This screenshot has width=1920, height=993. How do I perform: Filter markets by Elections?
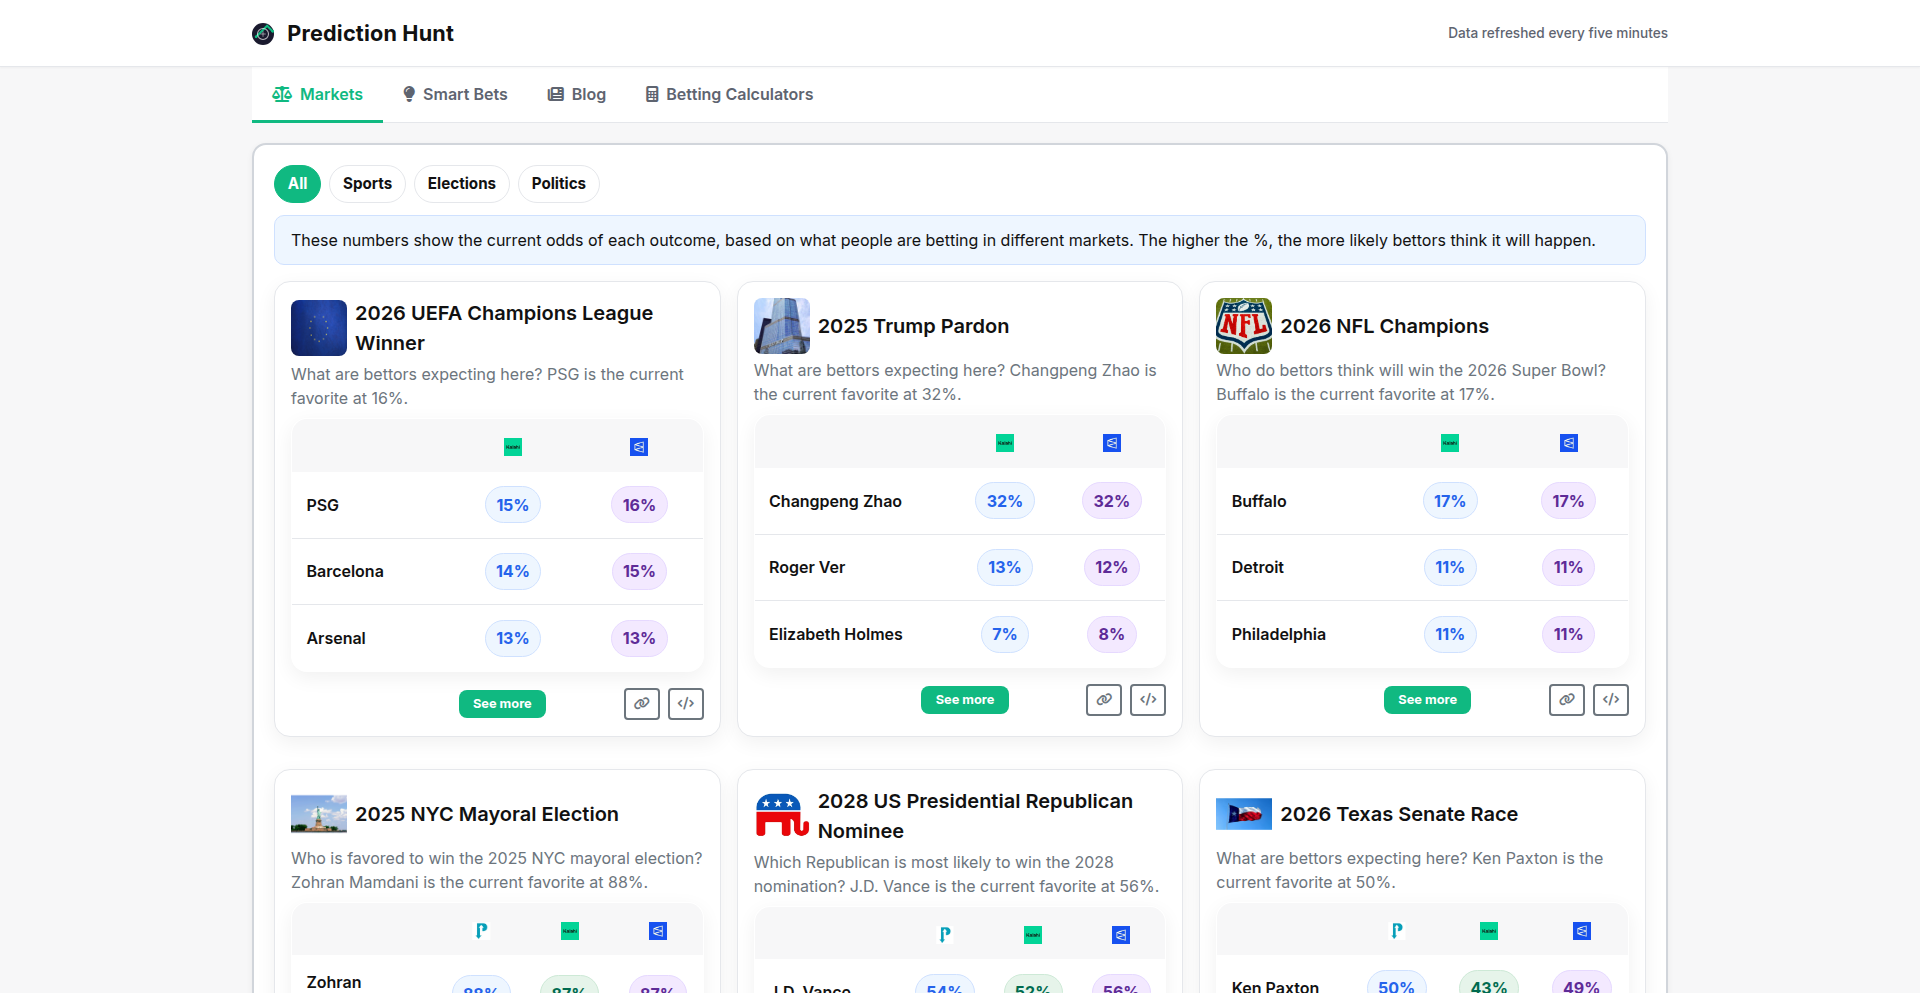tap(461, 184)
